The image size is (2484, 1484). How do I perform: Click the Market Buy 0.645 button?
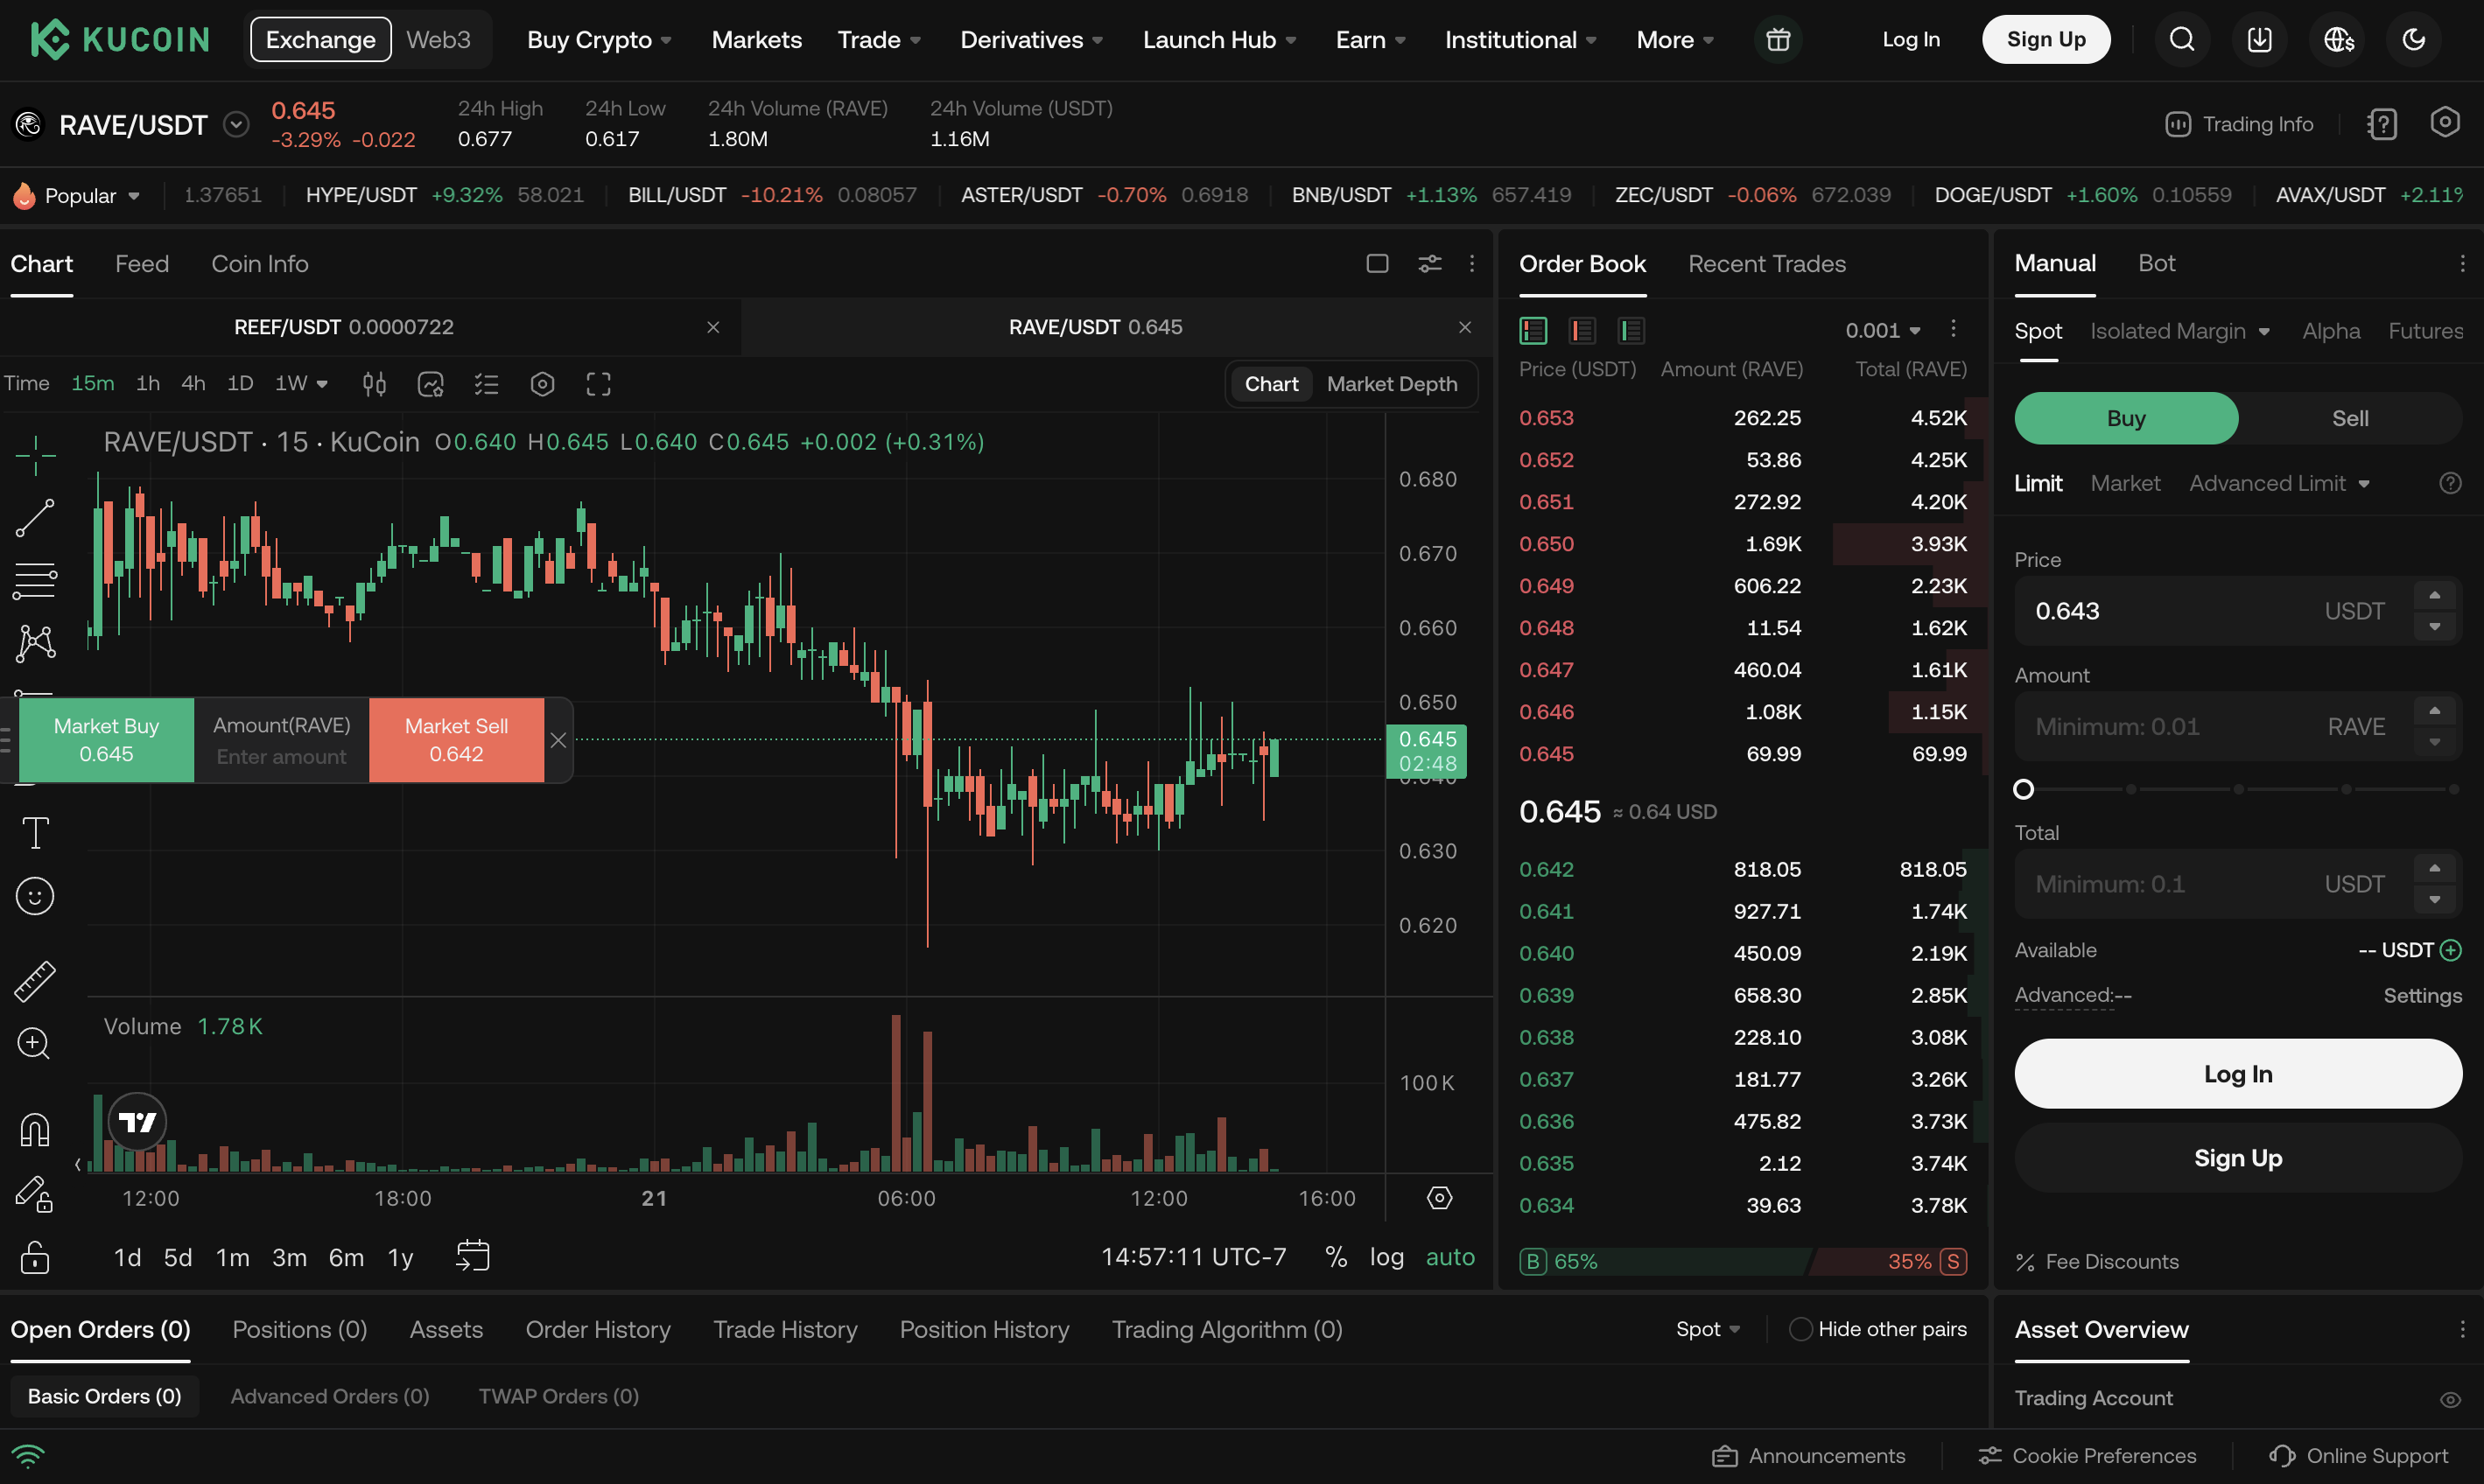tap(106, 740)
